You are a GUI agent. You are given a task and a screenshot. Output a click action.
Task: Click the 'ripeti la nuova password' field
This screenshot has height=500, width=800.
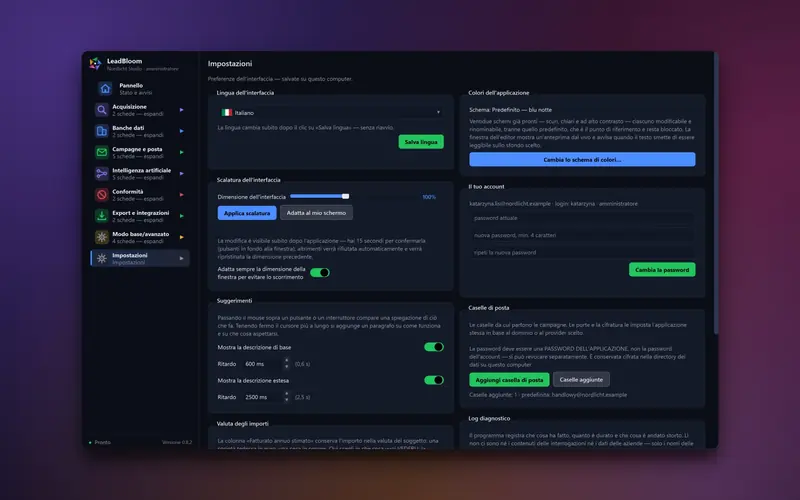pos(582,253)
